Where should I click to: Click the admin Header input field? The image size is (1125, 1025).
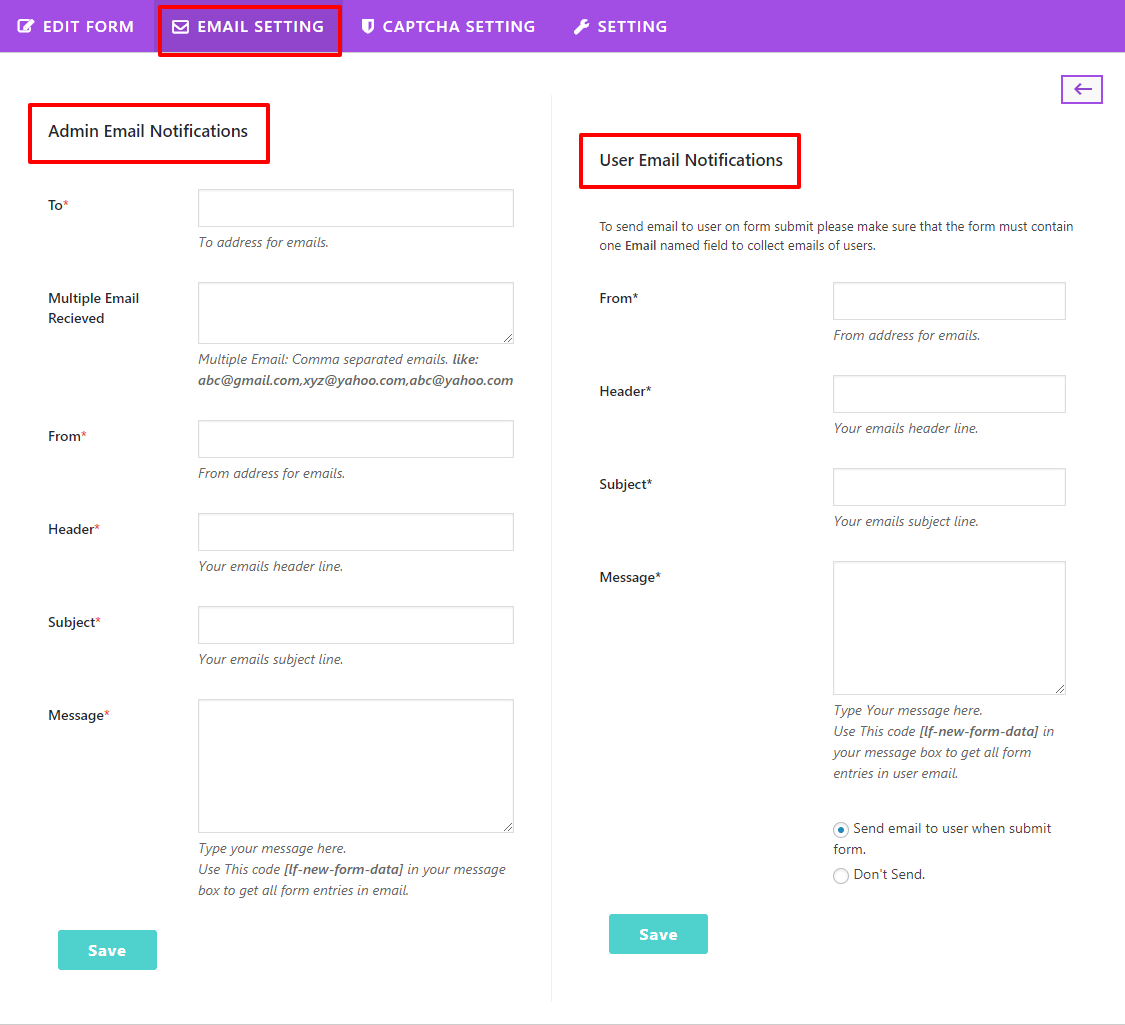(356, 532)
